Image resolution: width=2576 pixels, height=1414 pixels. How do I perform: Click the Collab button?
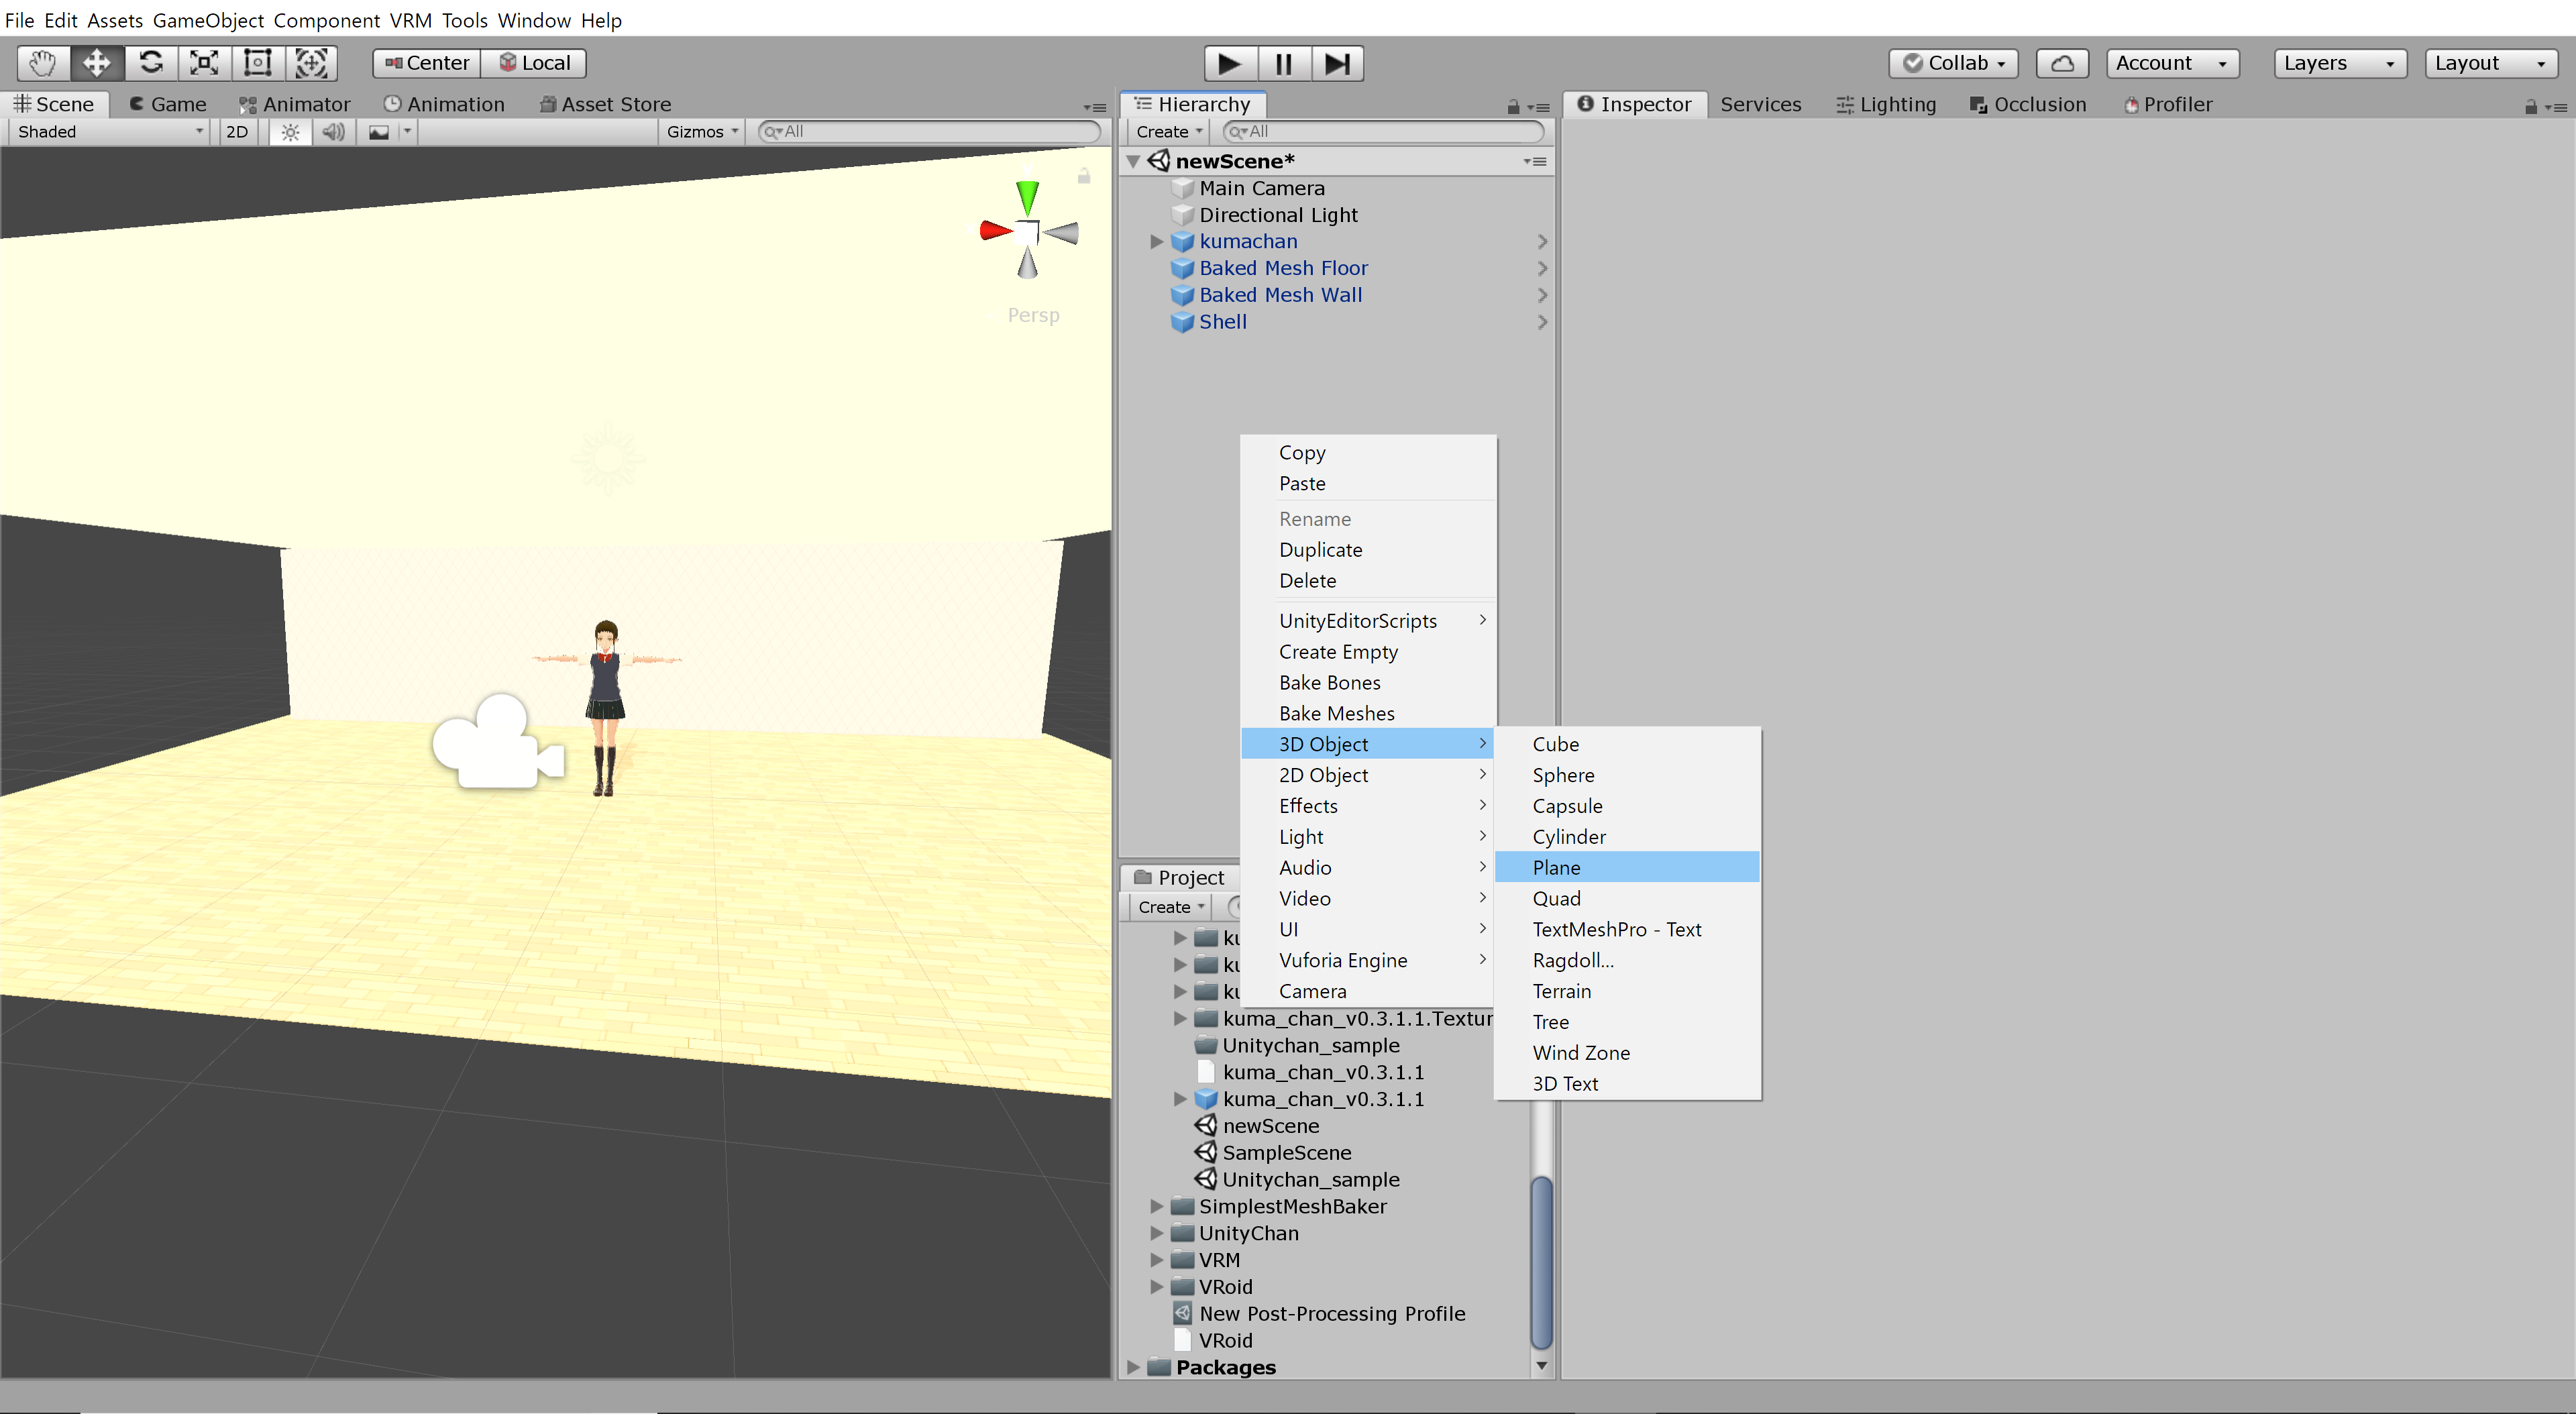1953,63
